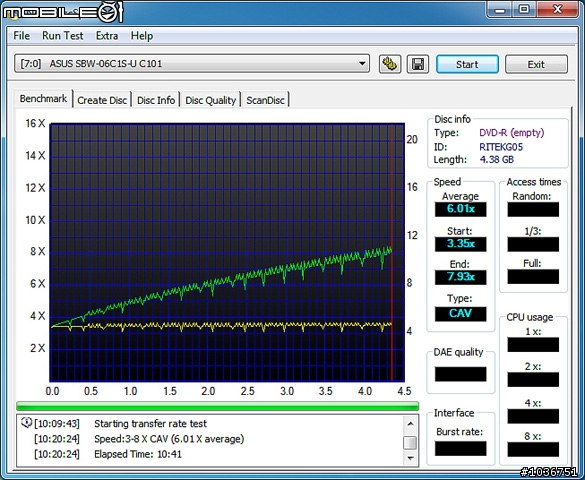Maximize the benchmark window
This screenshot has height=480, width=585.
524,9
